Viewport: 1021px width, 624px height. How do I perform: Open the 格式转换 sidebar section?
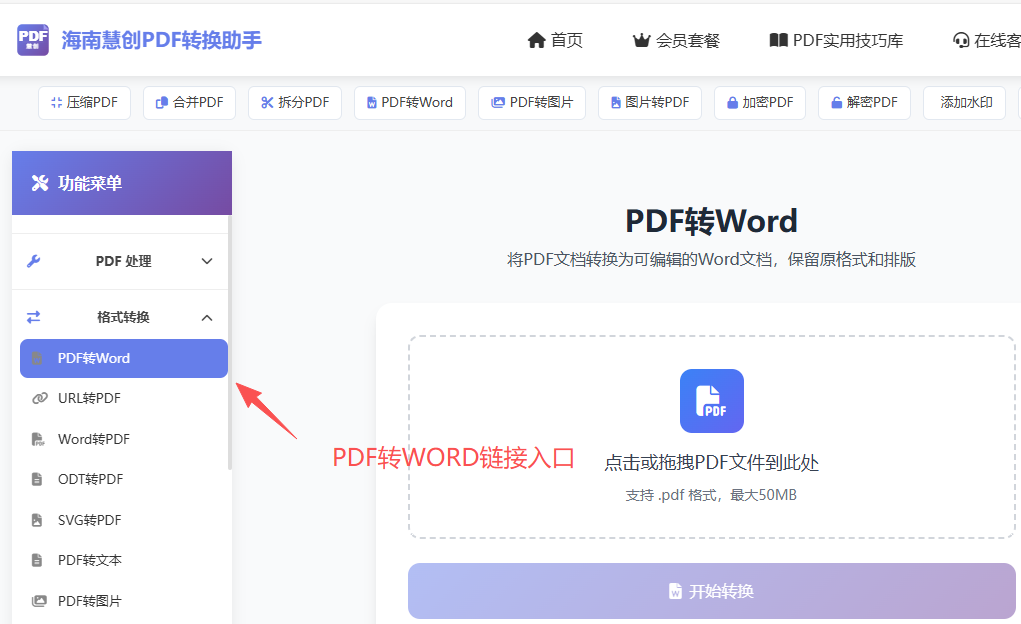[x=121, y=317]
